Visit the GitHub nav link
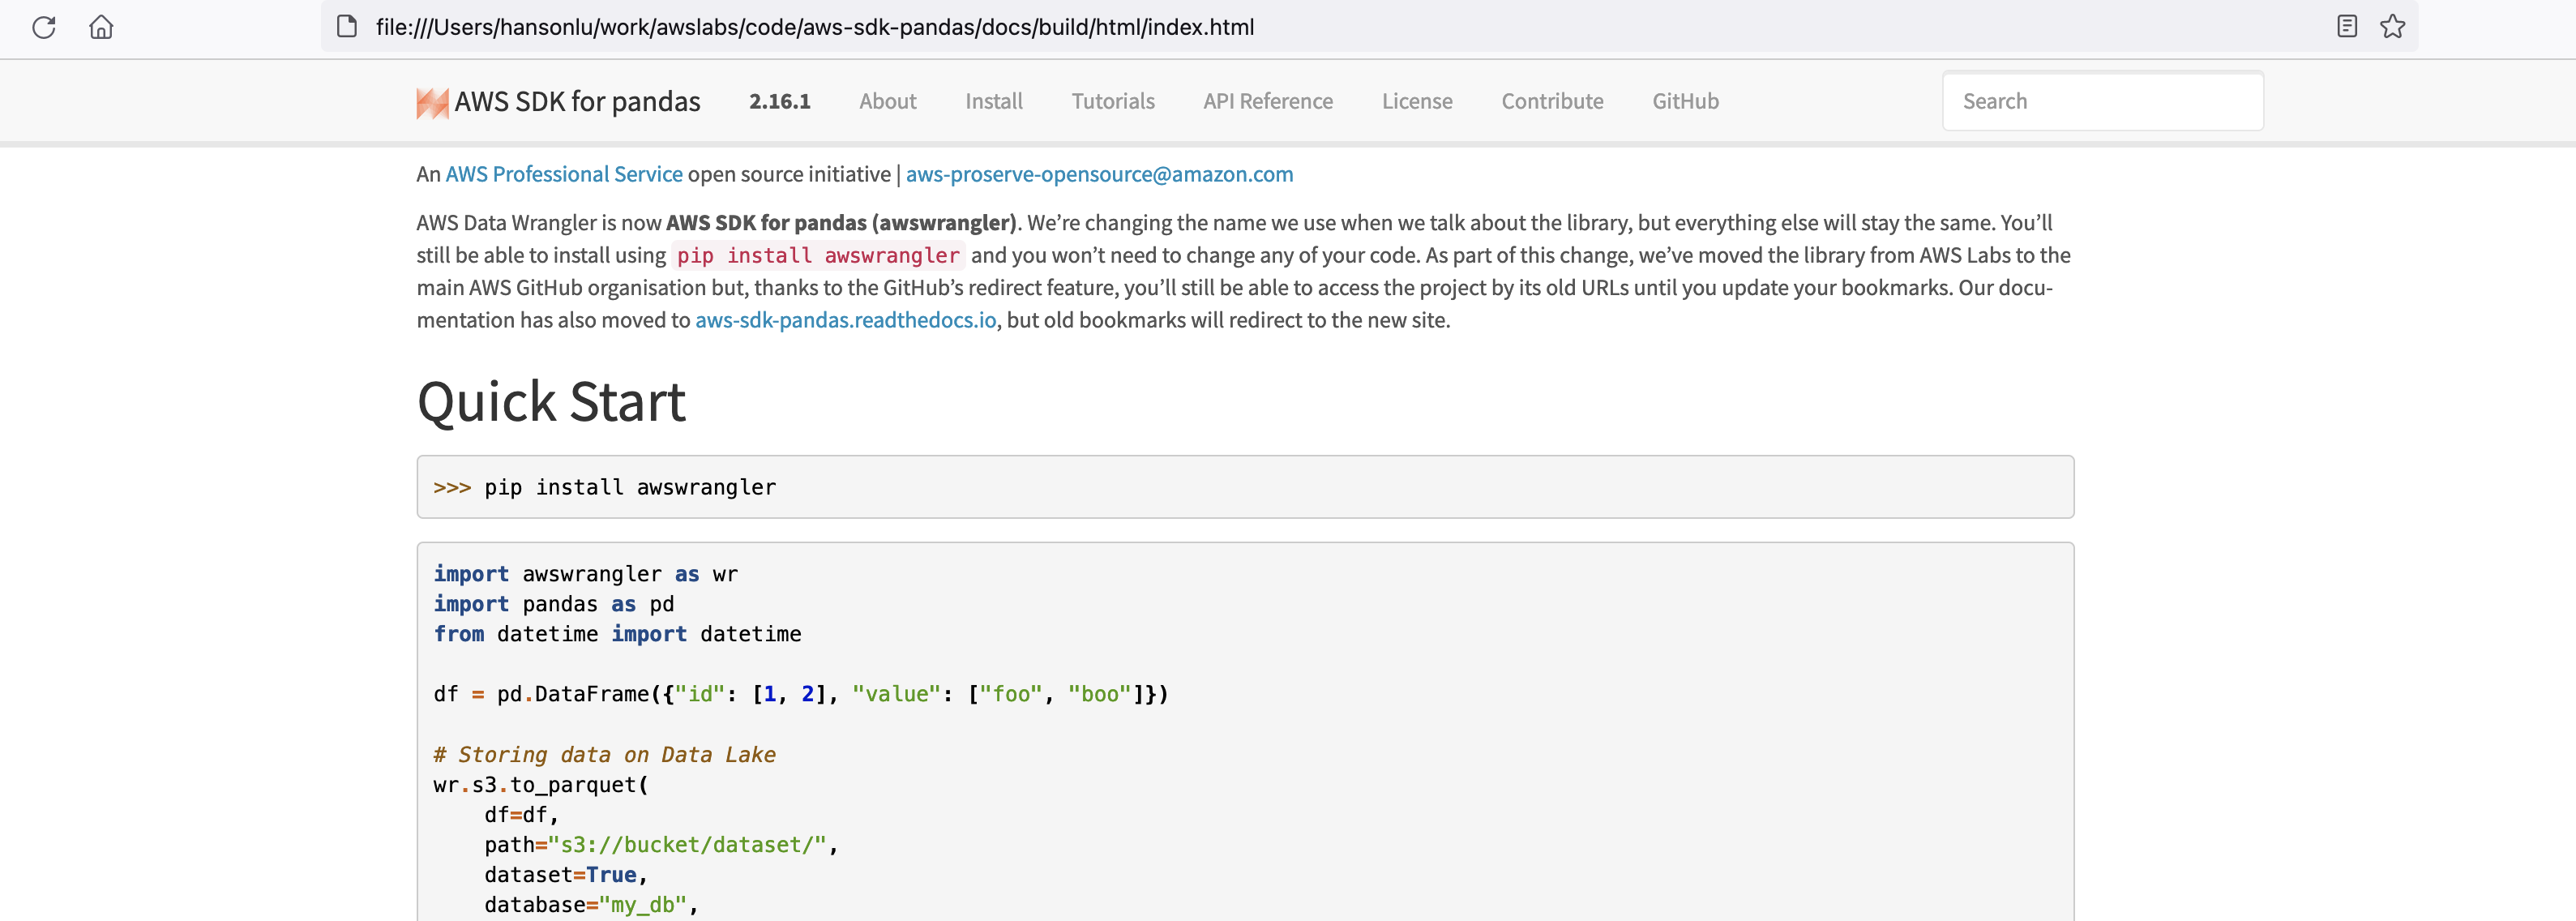Viewport: 2576px width, 921px height. pyautogui.click(x=1684, y=101)
